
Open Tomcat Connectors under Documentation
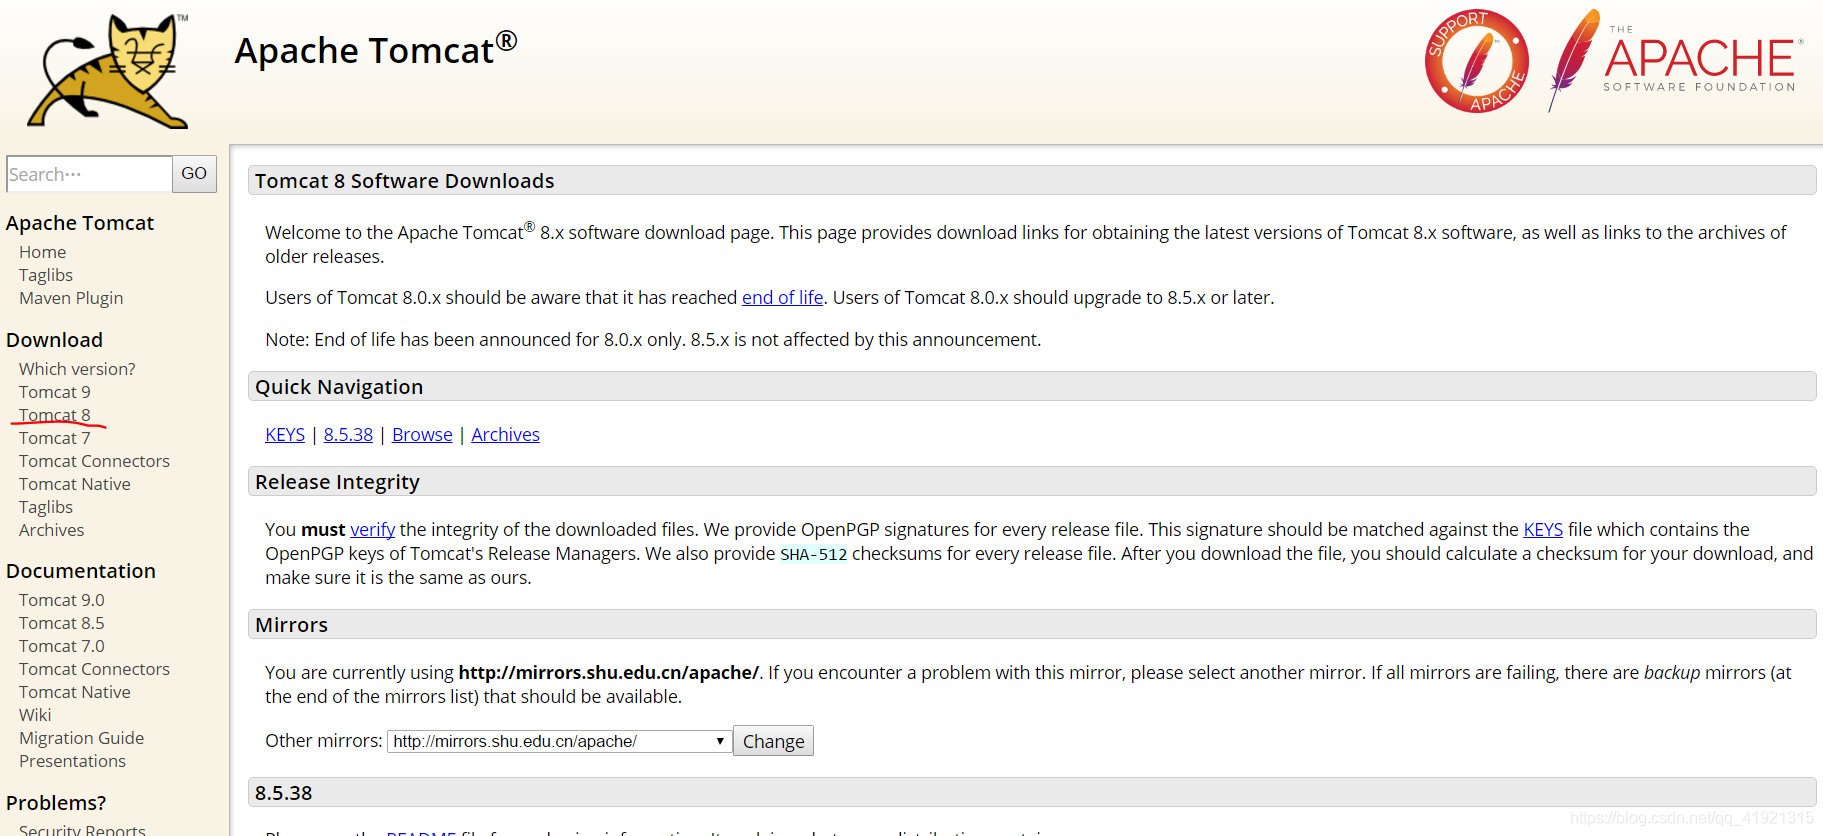coord(94,669)
